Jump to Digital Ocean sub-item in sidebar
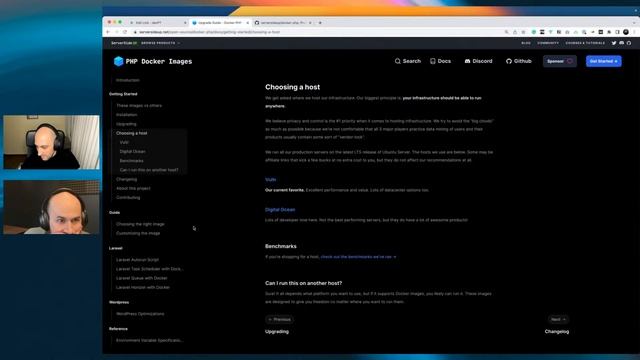 tap(132, 151)
